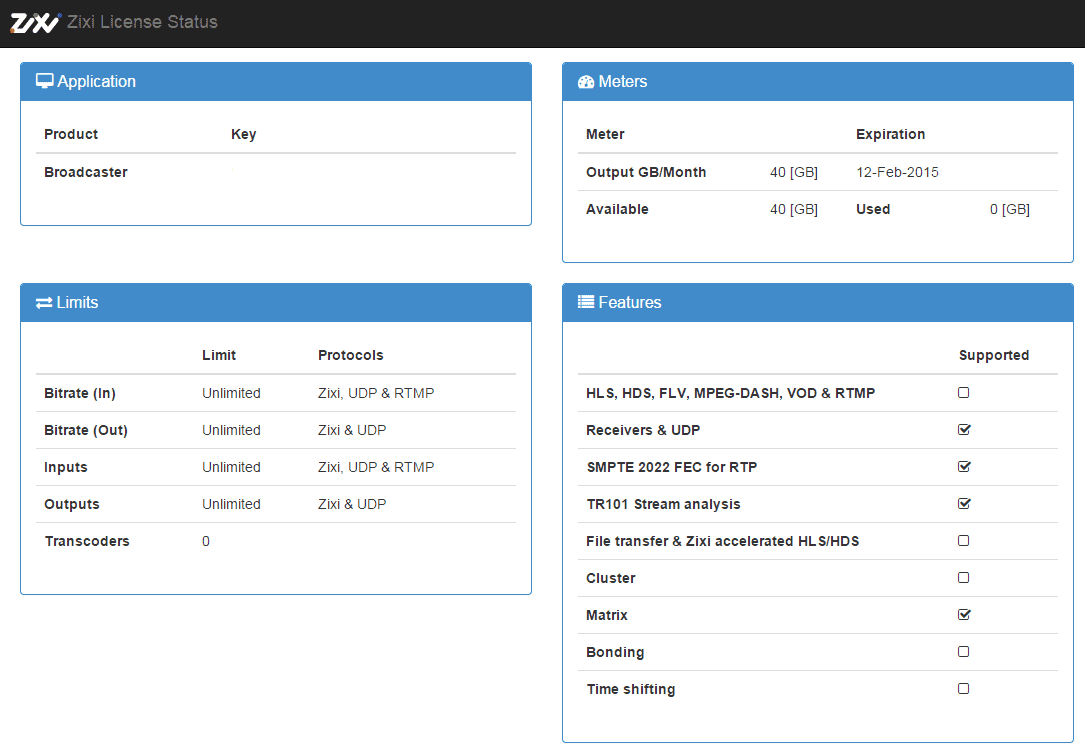The height and width of the screenshot is (756, 1085).
Task: Click the exchange arrows icon beside Limits
Action: coord(44,303)
